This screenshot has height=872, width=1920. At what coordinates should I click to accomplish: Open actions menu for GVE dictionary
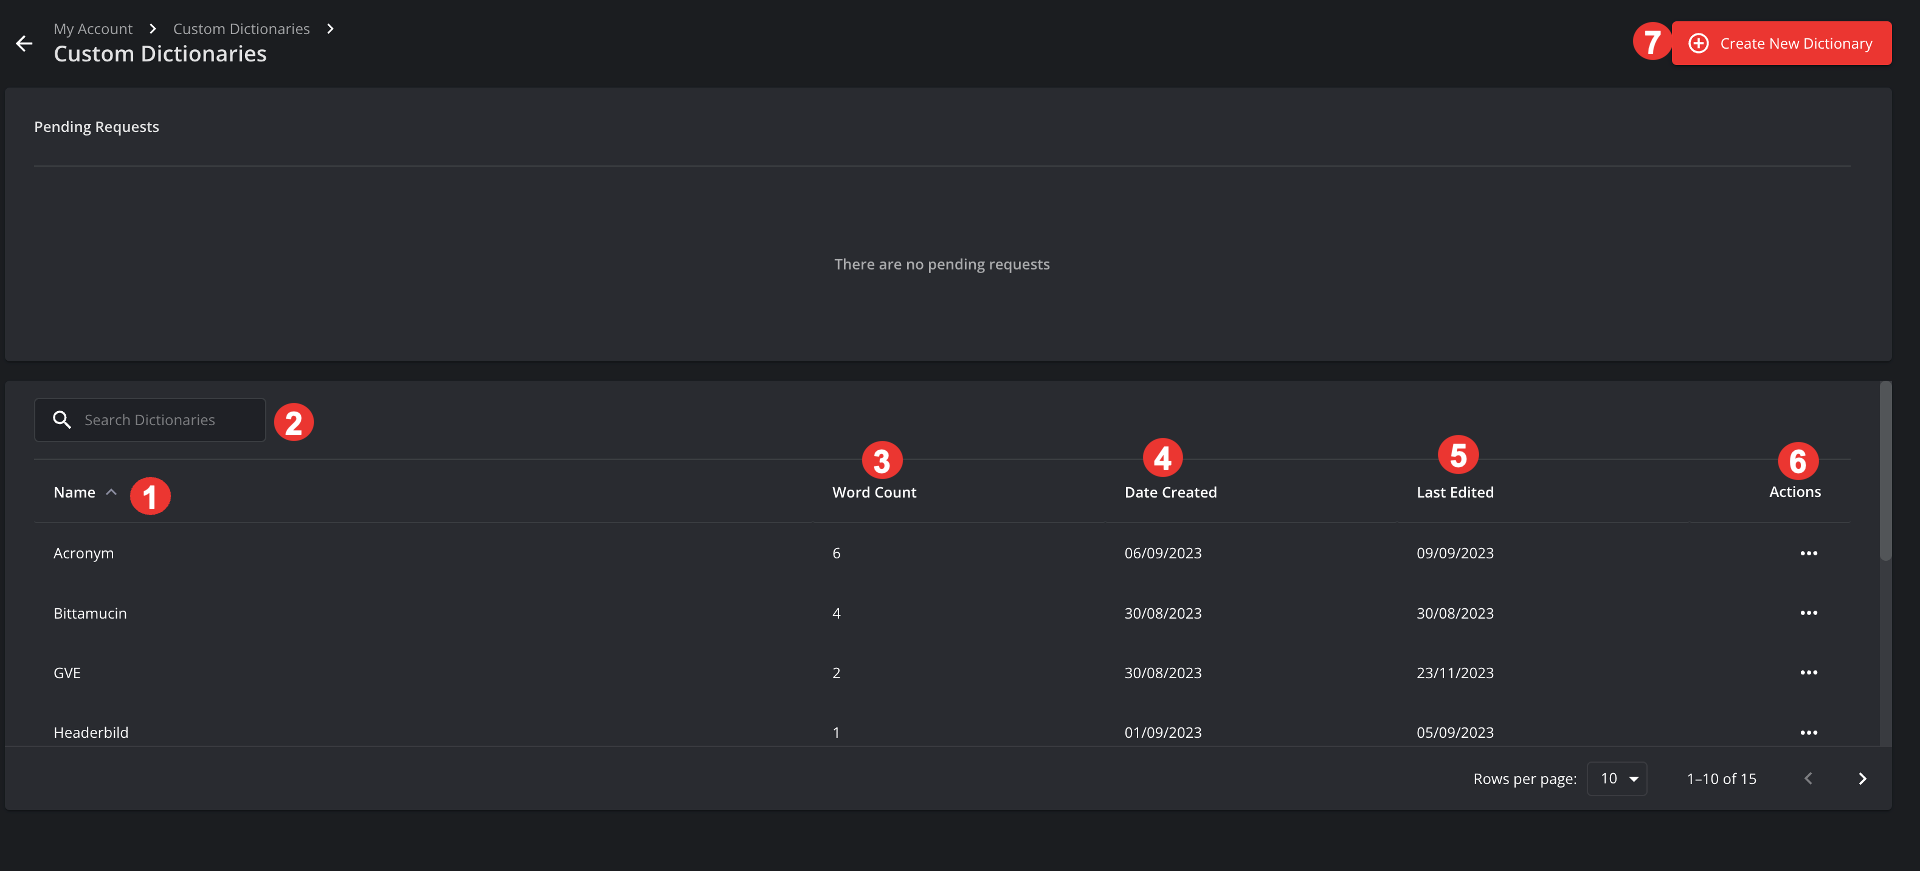point(1808,673)
